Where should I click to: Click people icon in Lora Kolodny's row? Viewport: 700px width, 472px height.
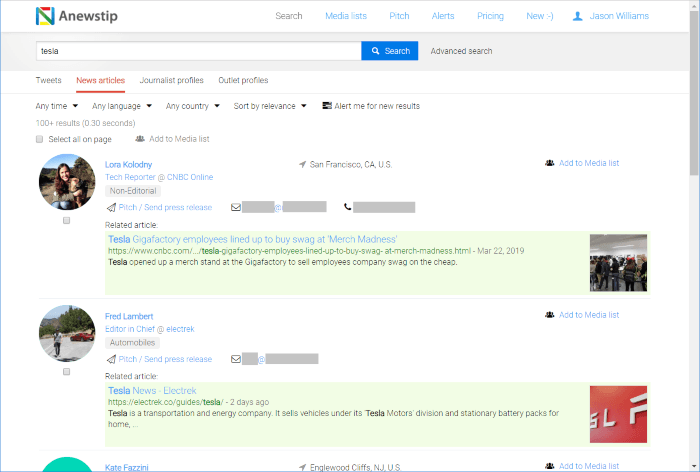pos(550,163)
